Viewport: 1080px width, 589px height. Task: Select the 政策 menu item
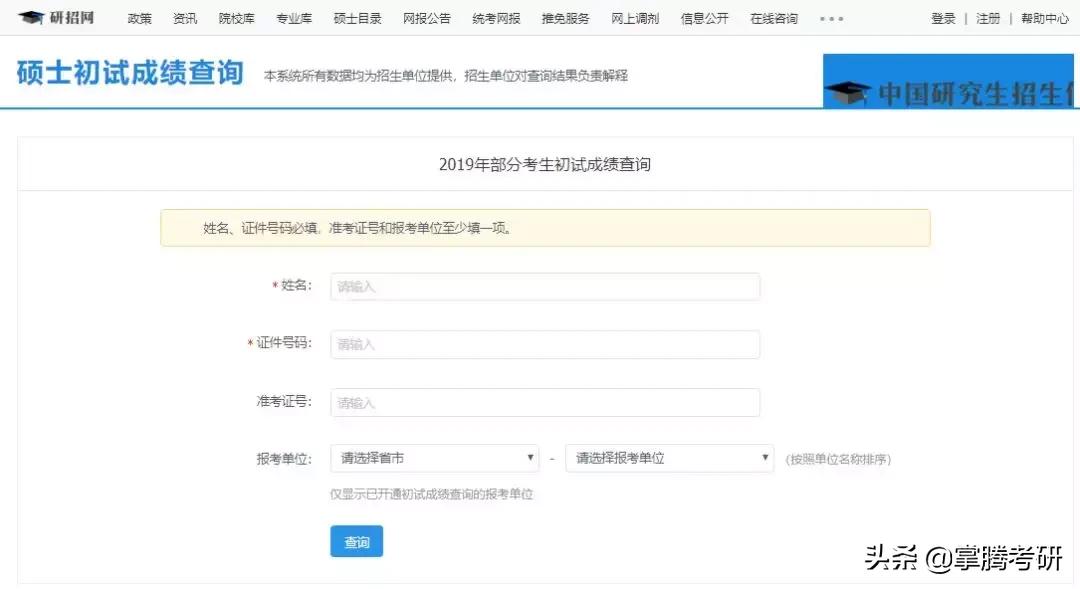coord(139,17)
